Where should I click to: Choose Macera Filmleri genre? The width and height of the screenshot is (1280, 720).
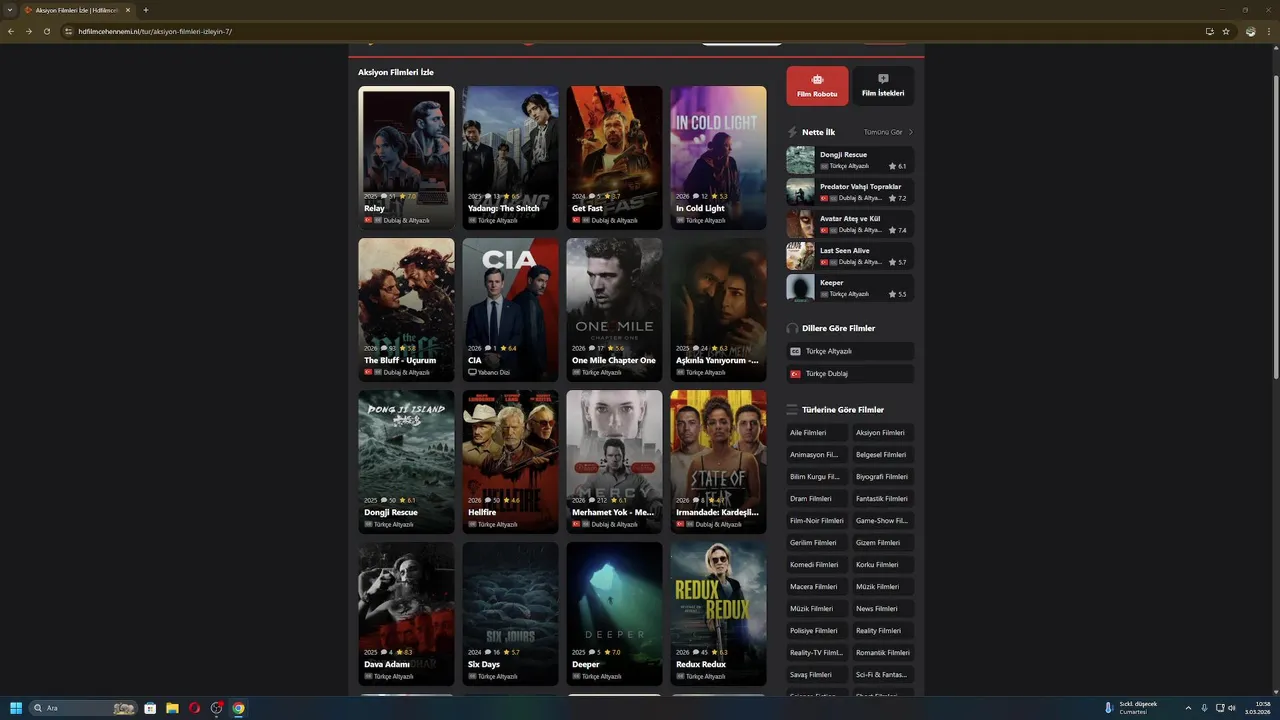[817, 587]
